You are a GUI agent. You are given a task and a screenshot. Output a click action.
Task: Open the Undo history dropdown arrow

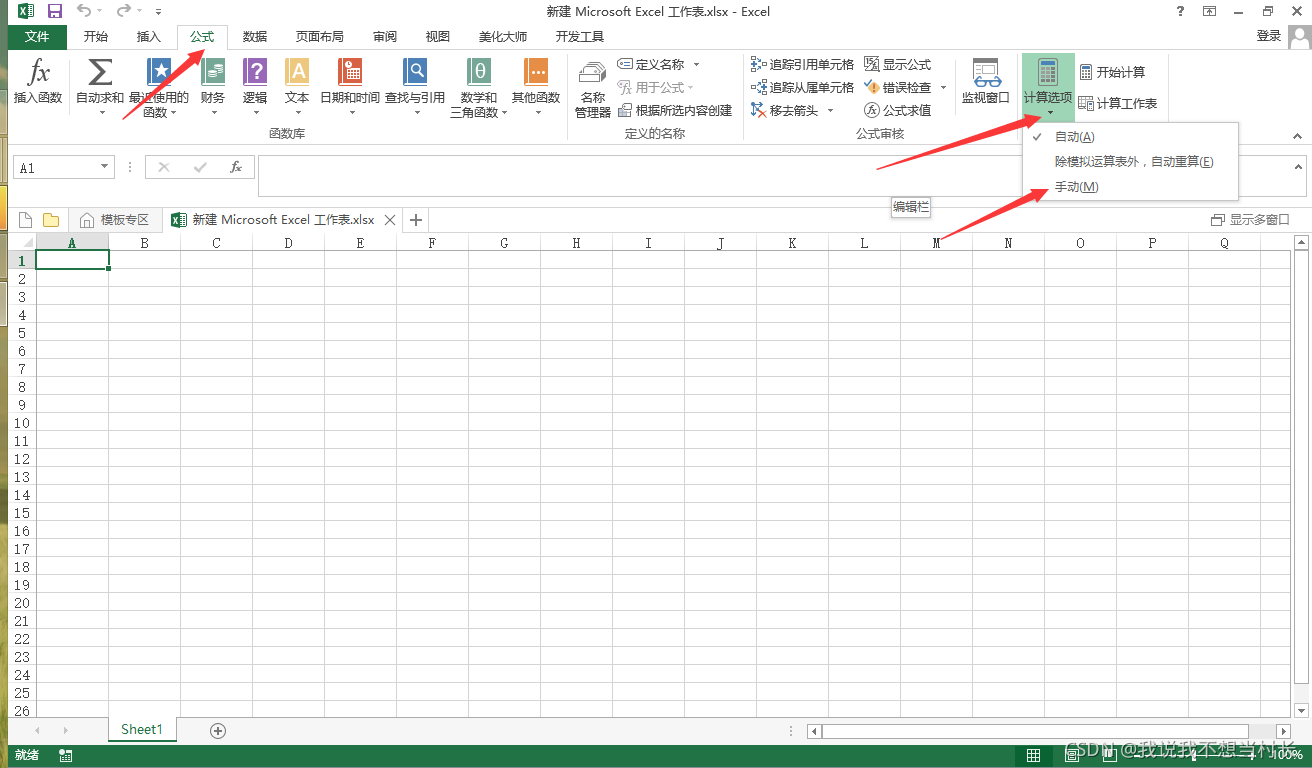[x=101, y=11]
